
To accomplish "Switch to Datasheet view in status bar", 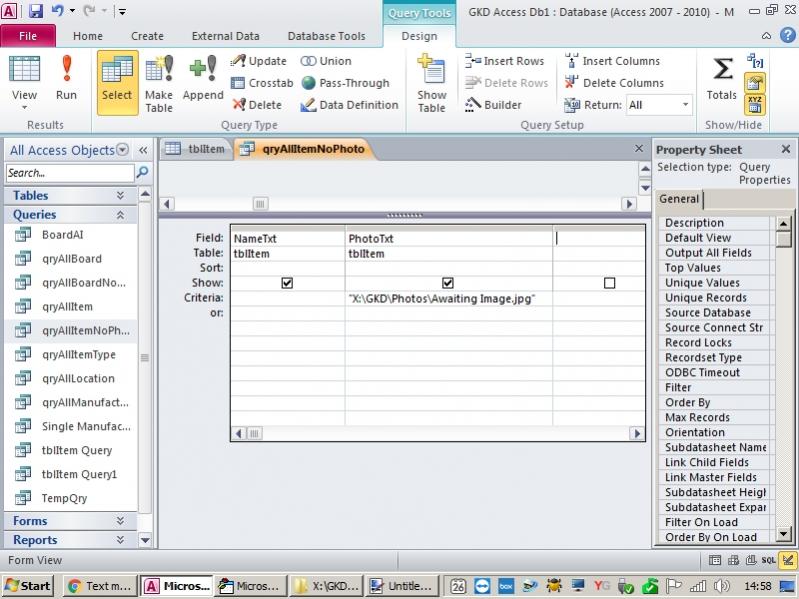I will pyautogui.click(x=715, y=560).
